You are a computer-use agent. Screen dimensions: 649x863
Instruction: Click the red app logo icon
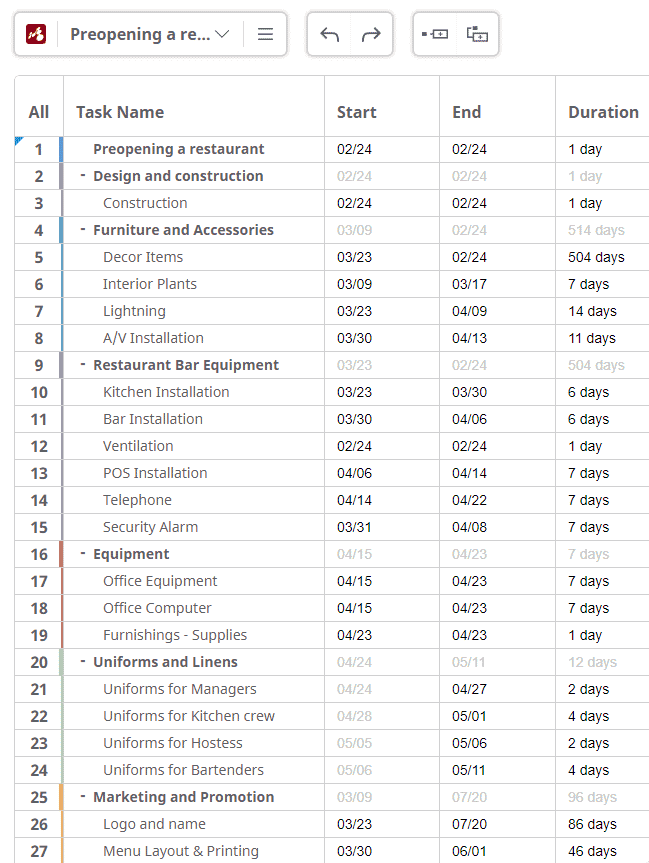36,34
